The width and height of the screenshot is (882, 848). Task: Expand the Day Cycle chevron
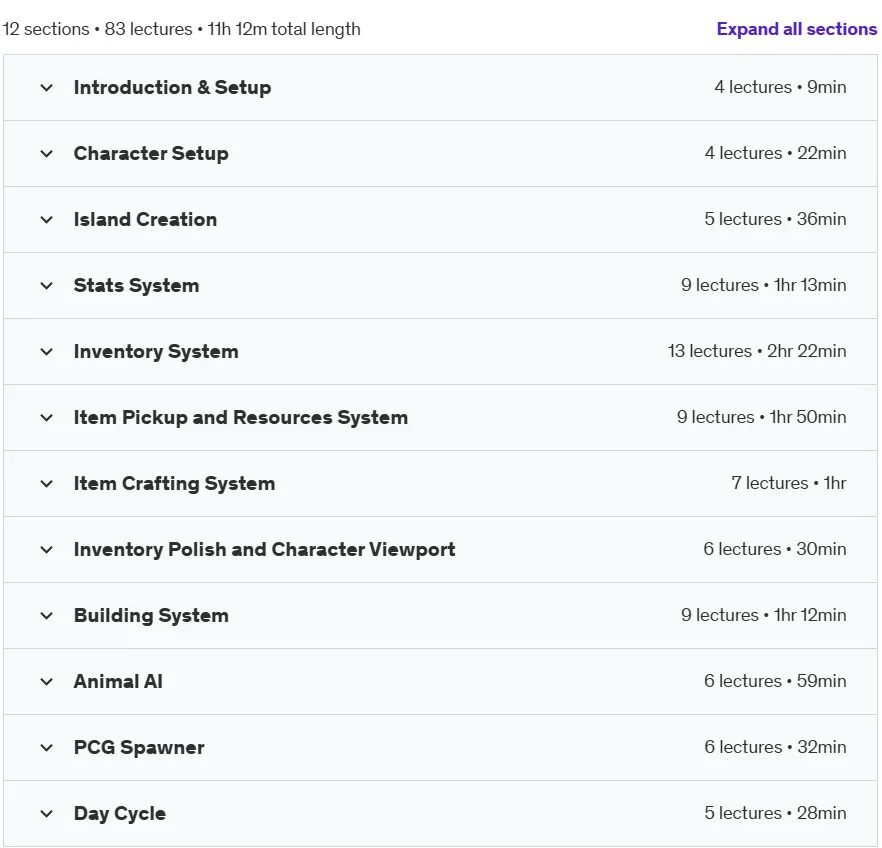point(47,814)
